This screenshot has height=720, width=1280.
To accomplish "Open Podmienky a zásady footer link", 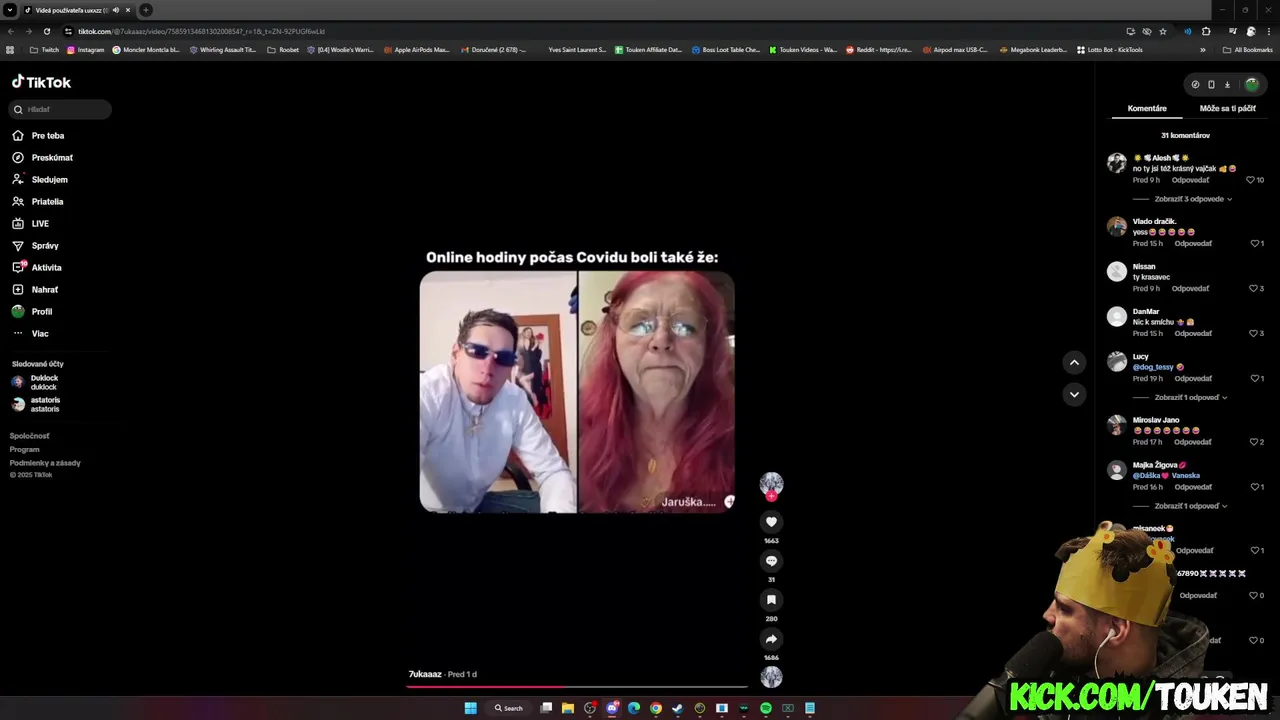I will pos(45,463).
